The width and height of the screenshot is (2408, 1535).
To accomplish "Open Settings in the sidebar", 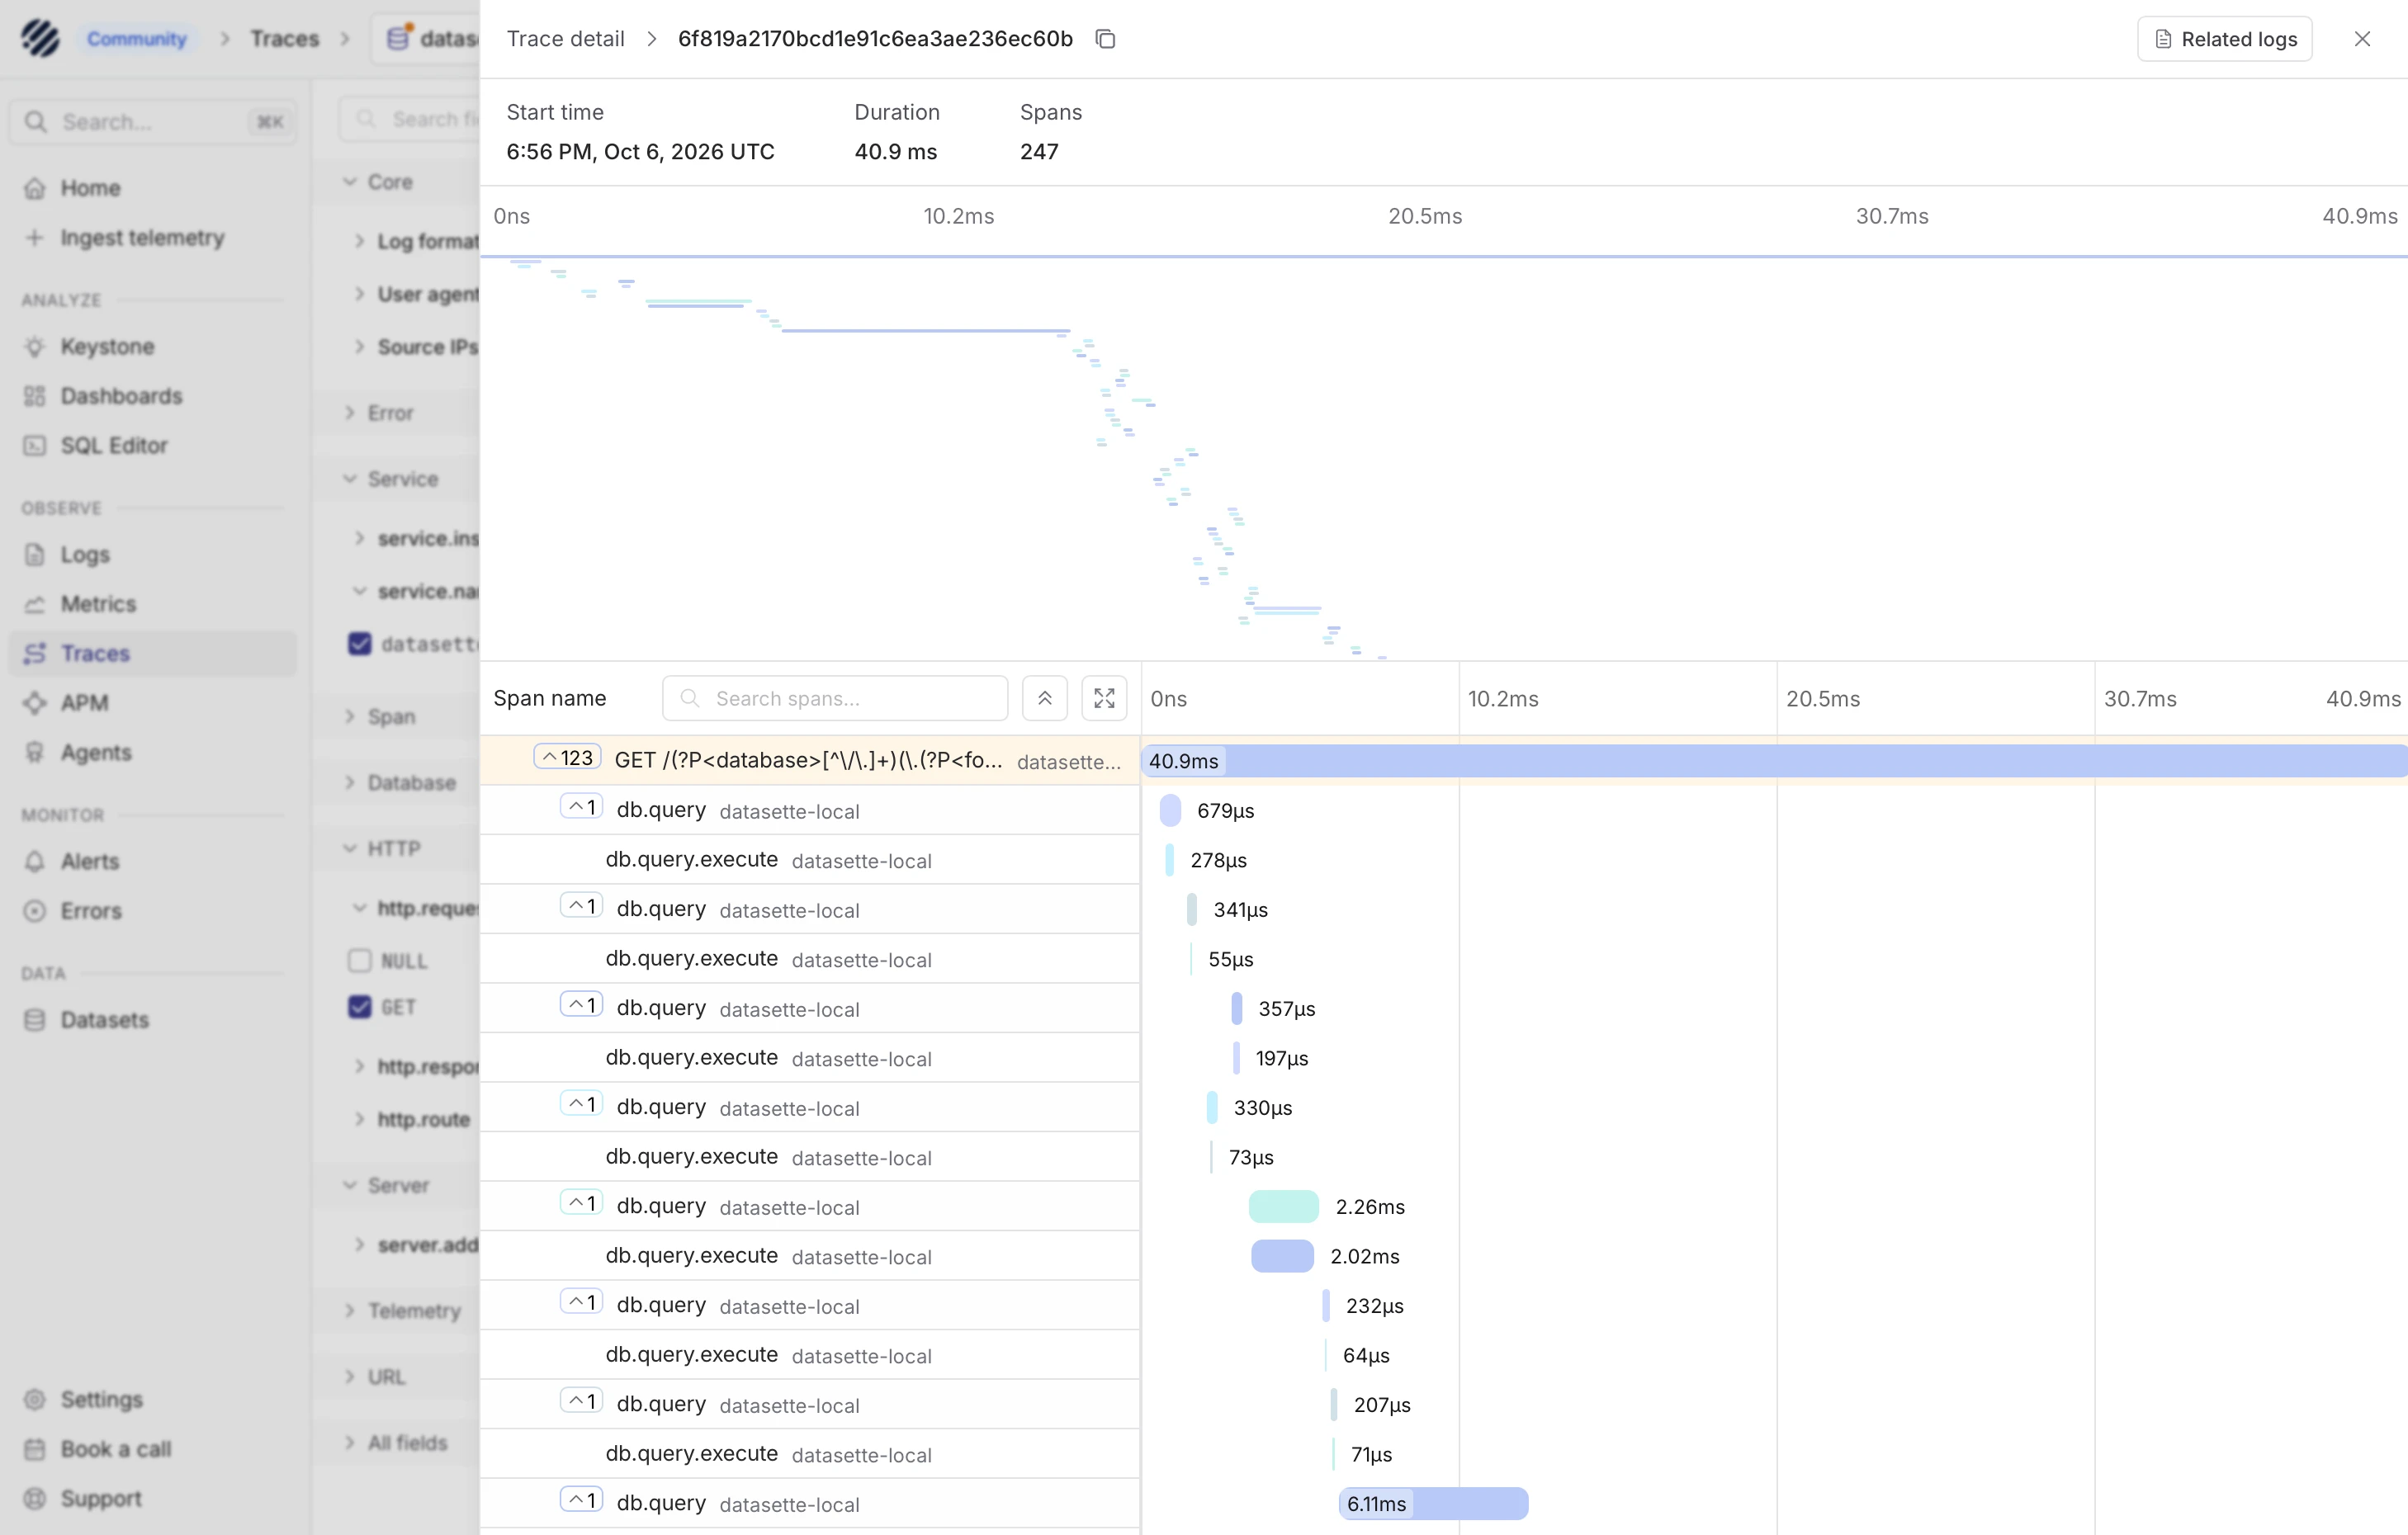I will pyautogui.click(x=101, y=1400).
